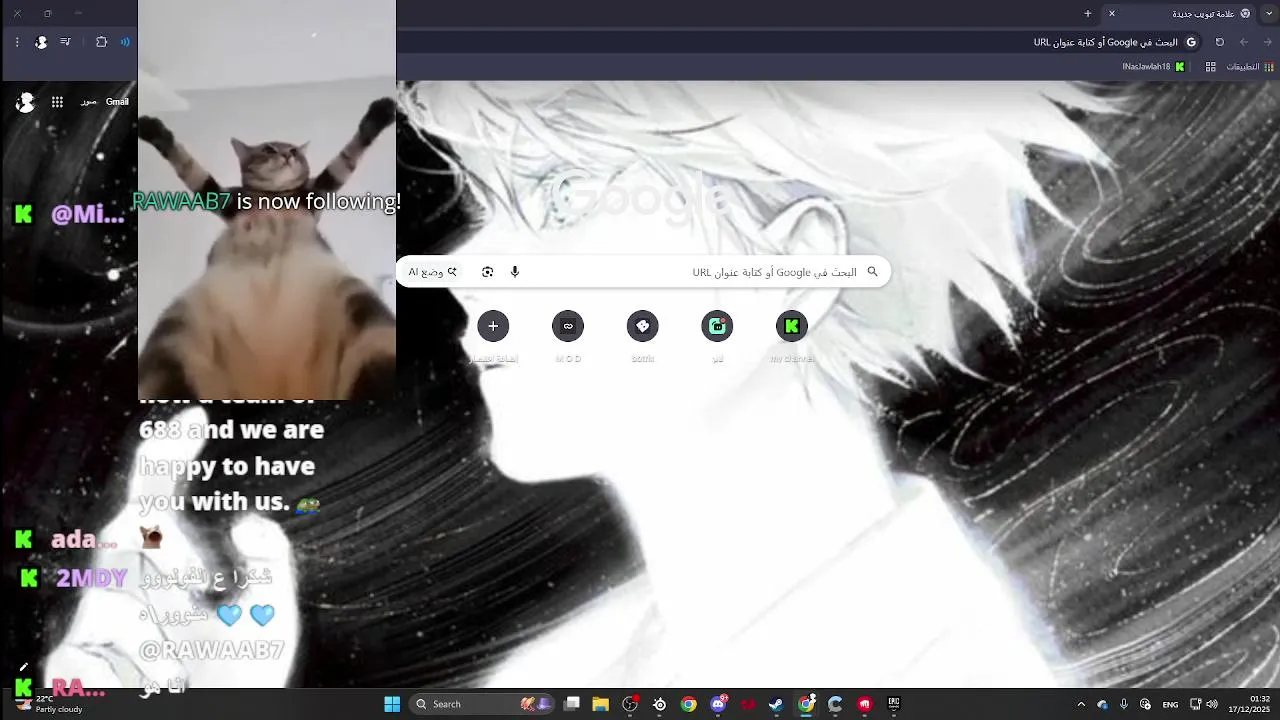Viewport: 1280px width, 720px height.
Task: Open the Gmail link
Action: pos(117,102)
